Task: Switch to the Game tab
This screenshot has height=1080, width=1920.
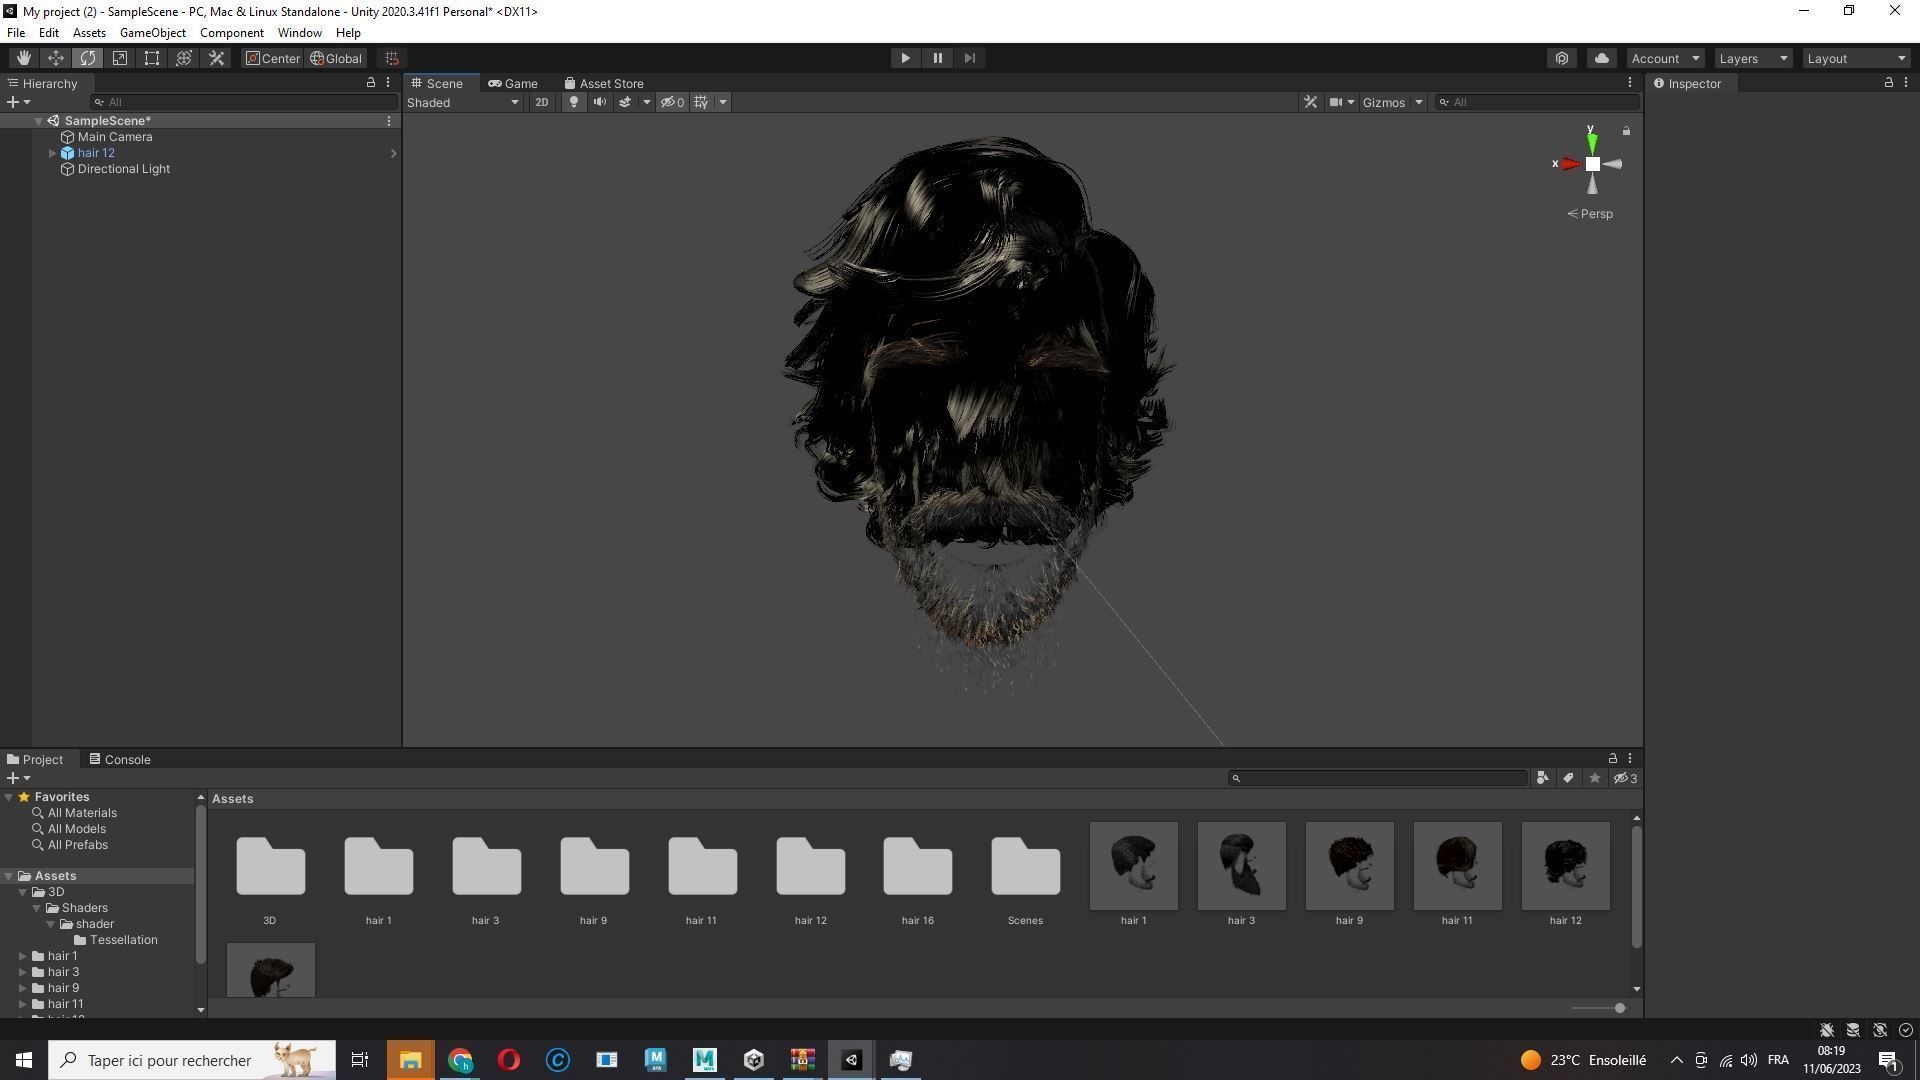Action: [x=513, y=84]
